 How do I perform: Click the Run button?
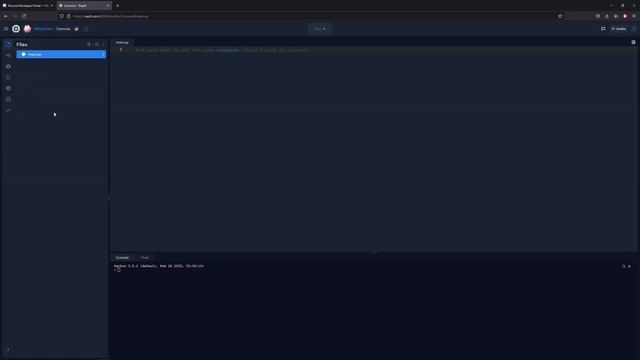click(x=320, y=29)
